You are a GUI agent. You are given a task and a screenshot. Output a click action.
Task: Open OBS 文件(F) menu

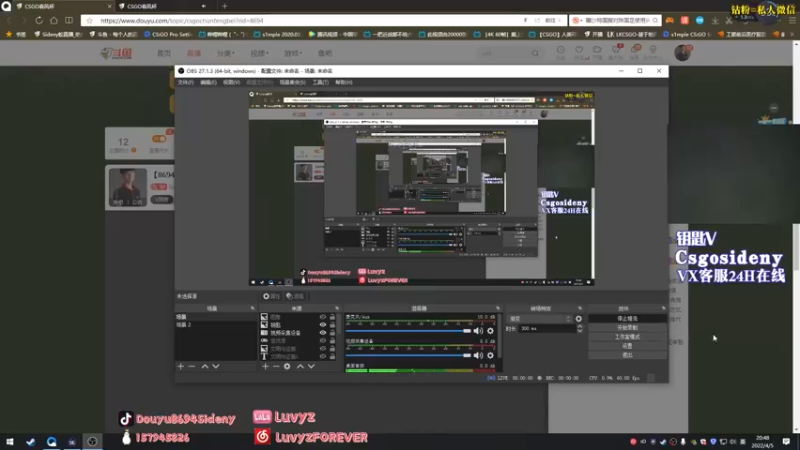pyautogui.click(x=185, y=82)
